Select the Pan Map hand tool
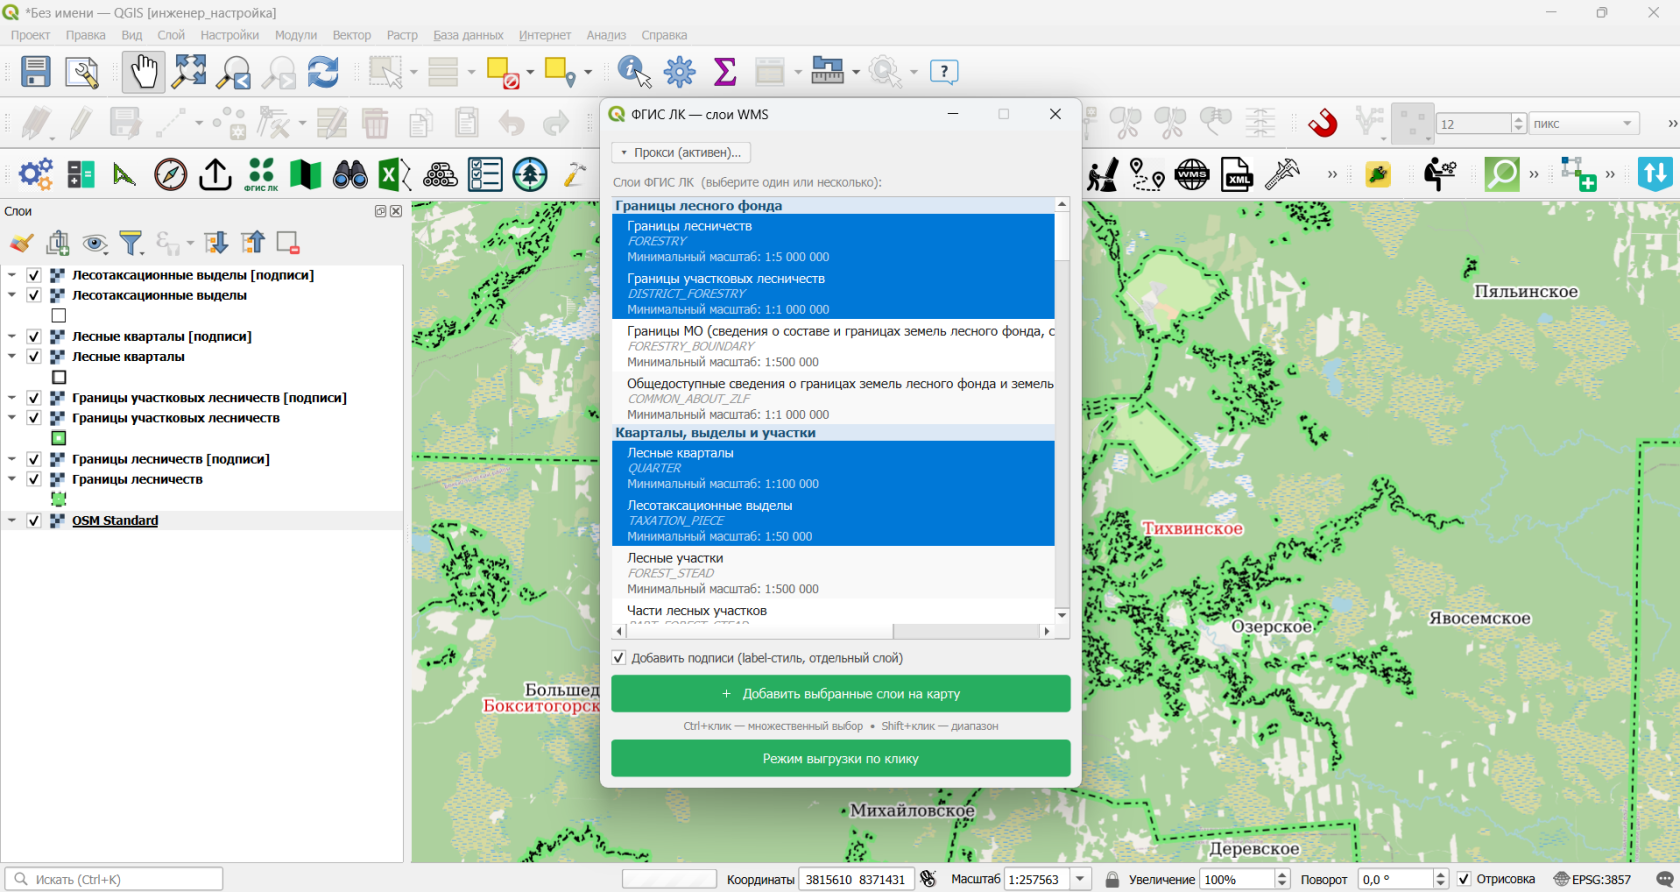Image resolution: width=1680 pixels, height=892 pixels. [x=144, y=72]
